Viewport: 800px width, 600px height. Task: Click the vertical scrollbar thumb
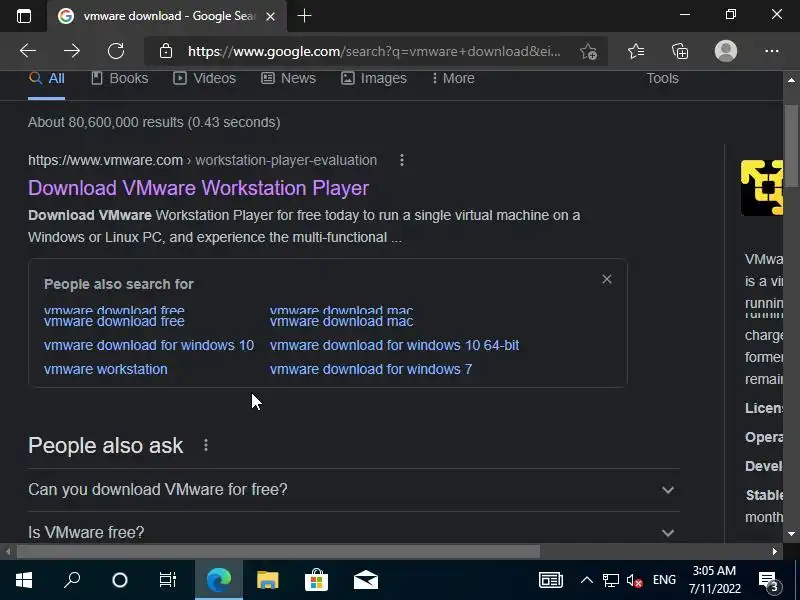791,146
